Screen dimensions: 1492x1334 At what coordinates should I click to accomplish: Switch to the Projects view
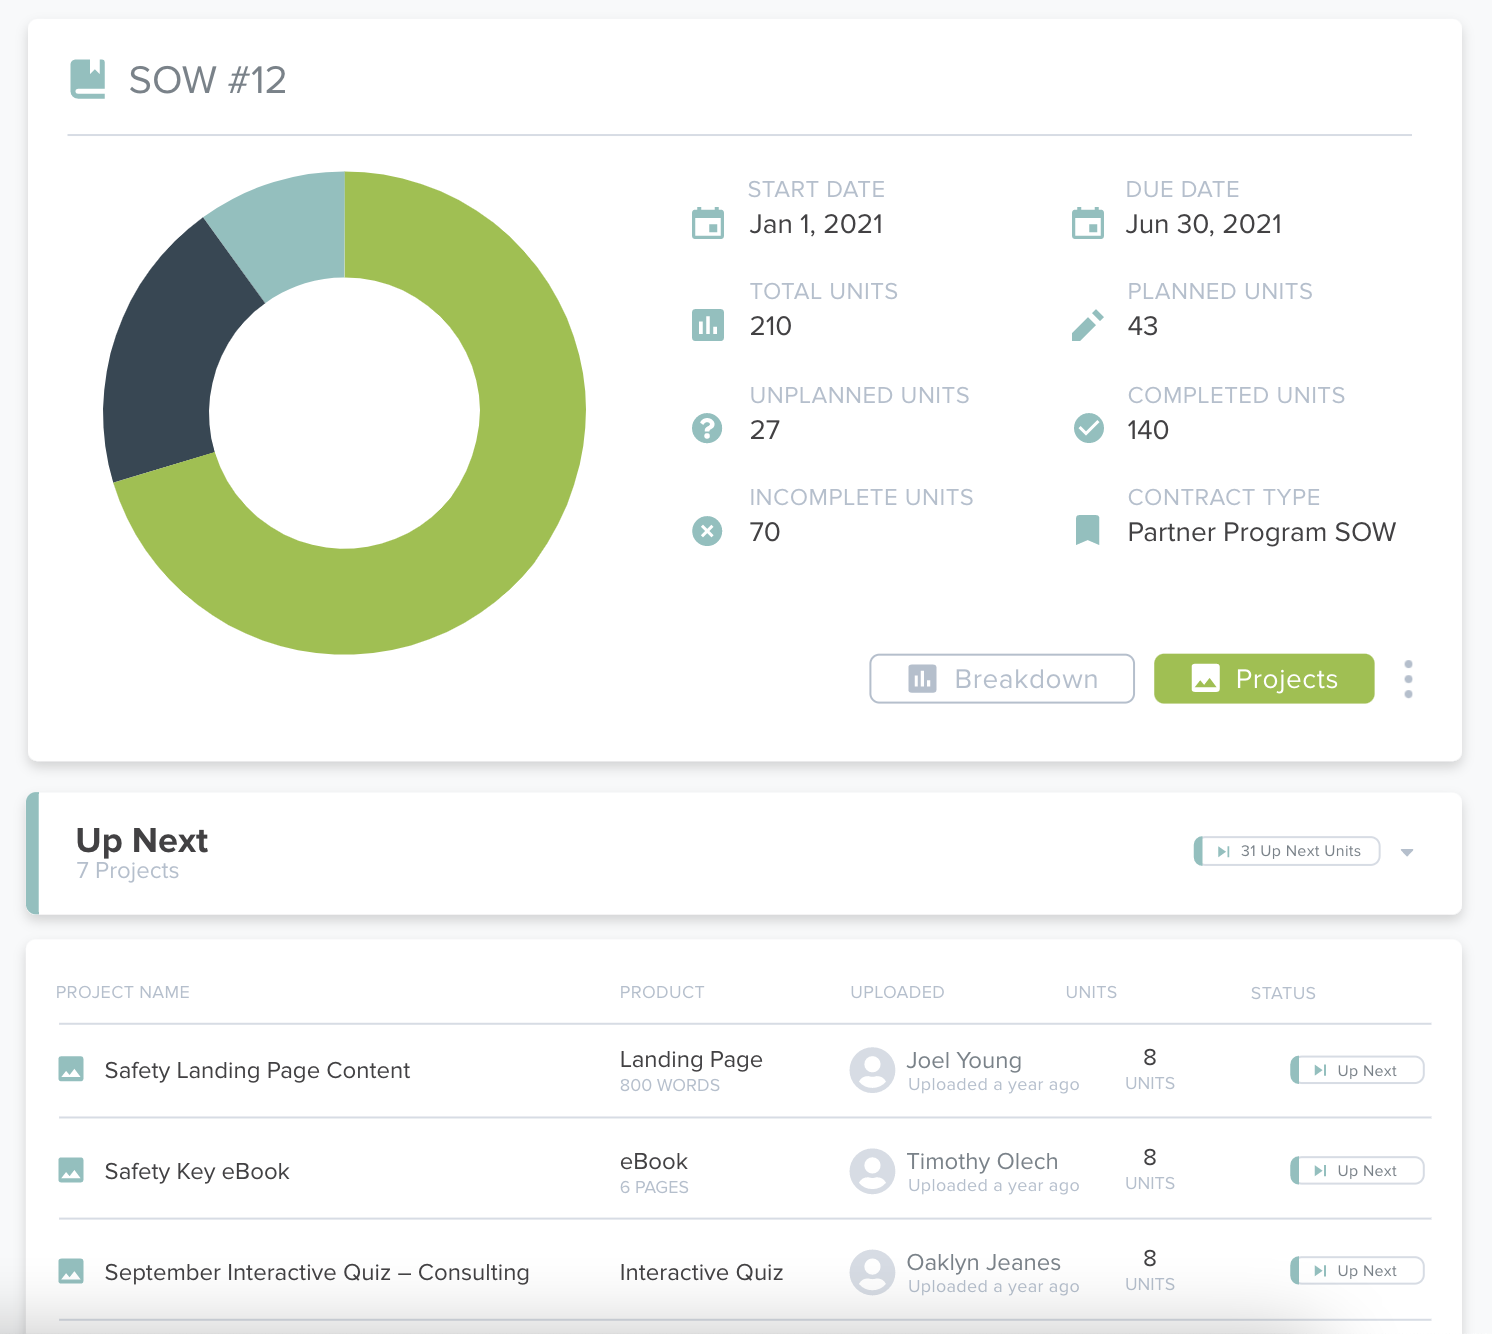click(x=1263, y=678)
